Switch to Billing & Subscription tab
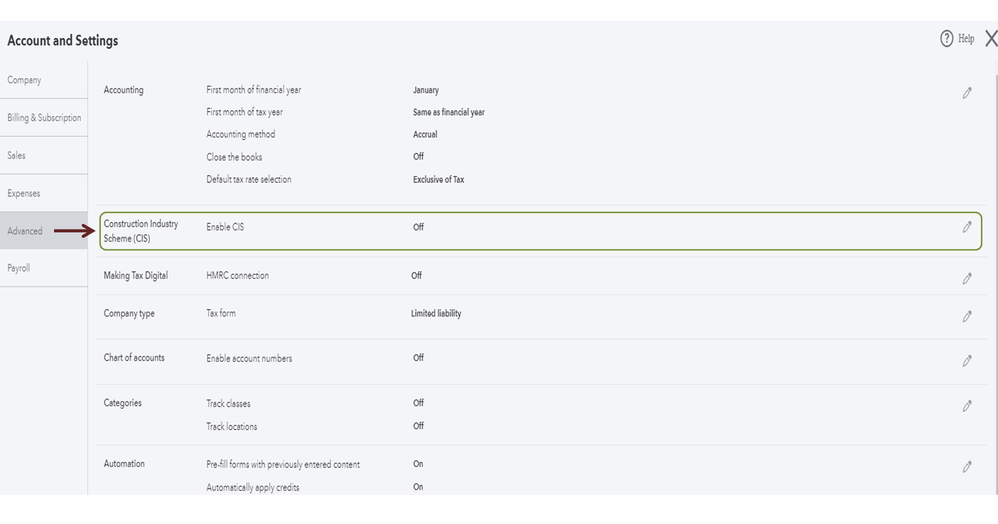The image size is (998, 524). [44, 118]
